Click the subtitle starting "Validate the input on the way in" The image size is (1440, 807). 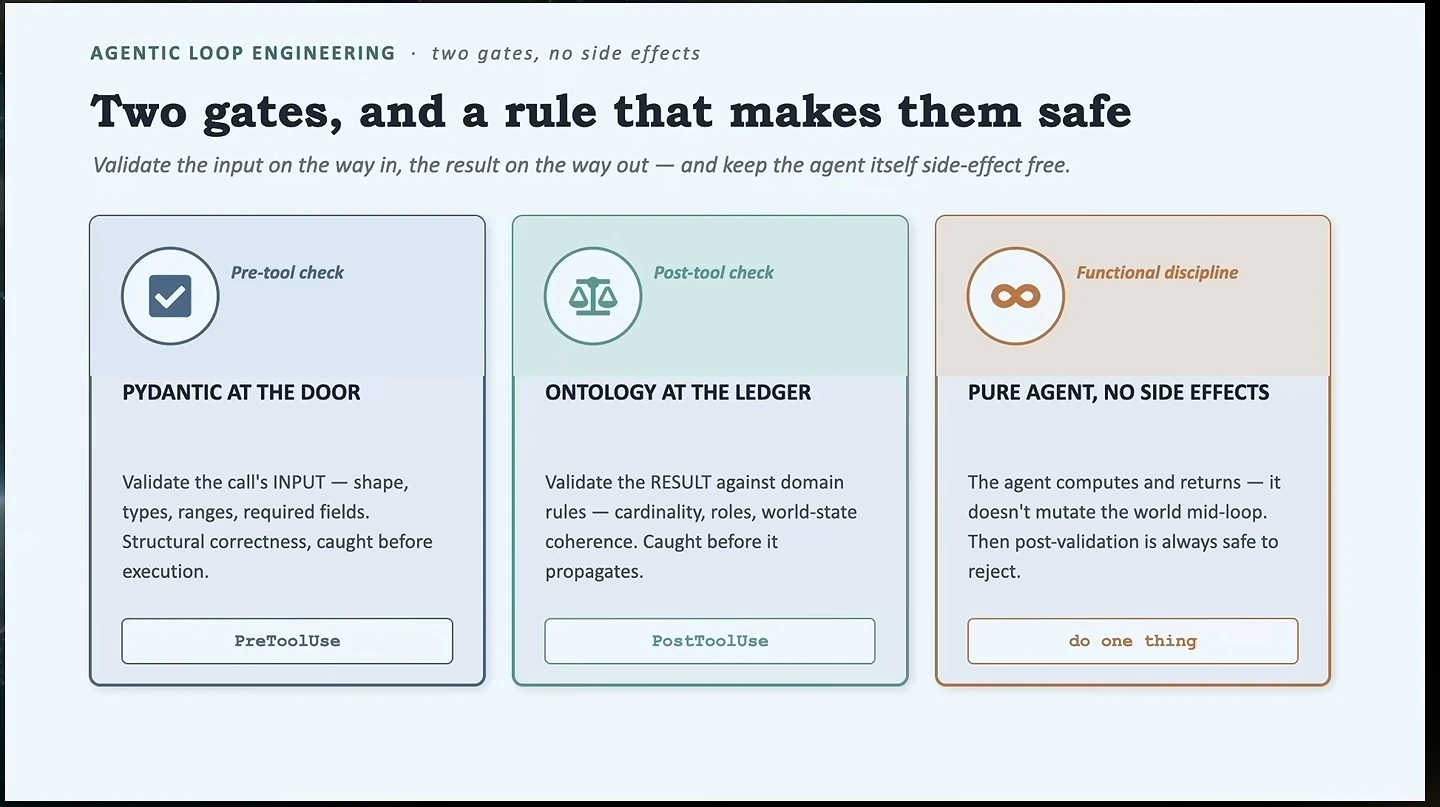click(581, 165)
